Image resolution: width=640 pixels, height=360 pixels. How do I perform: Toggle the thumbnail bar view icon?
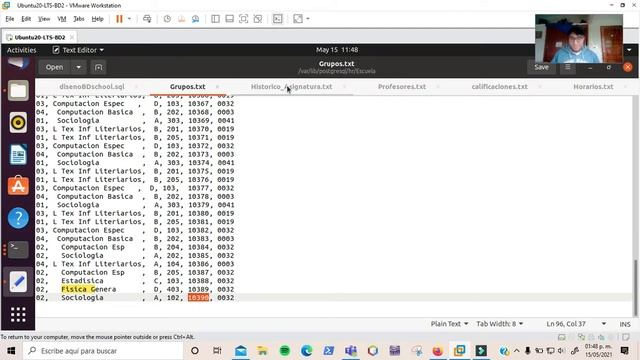coord(229,19)
